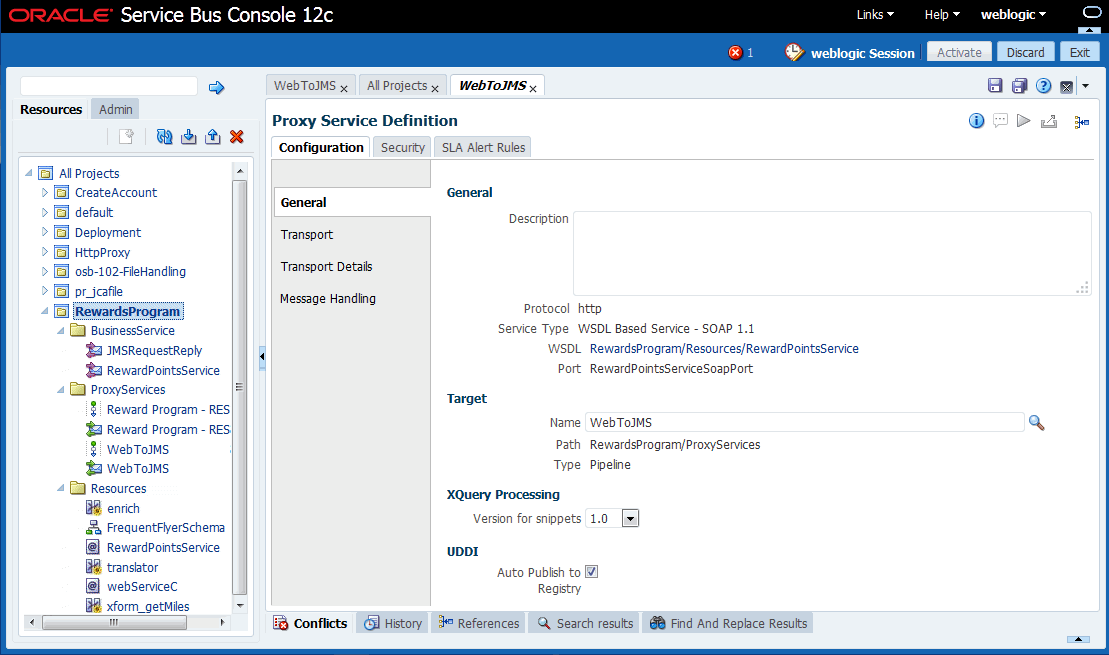
Task: Click the Close All editors icon
Action: pos(1067,86)
